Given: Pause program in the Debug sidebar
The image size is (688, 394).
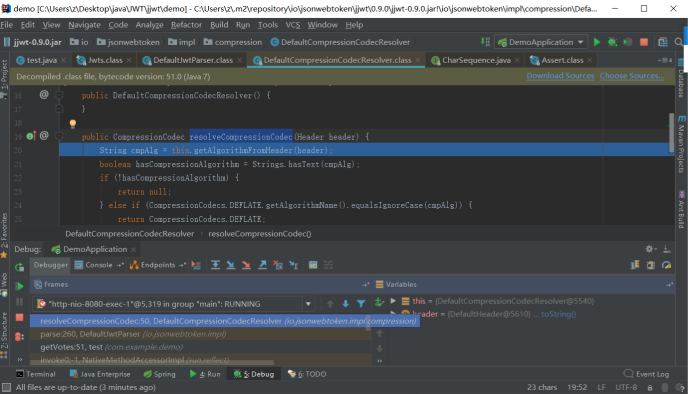Looking at the screenshot, I should (19, 302).
